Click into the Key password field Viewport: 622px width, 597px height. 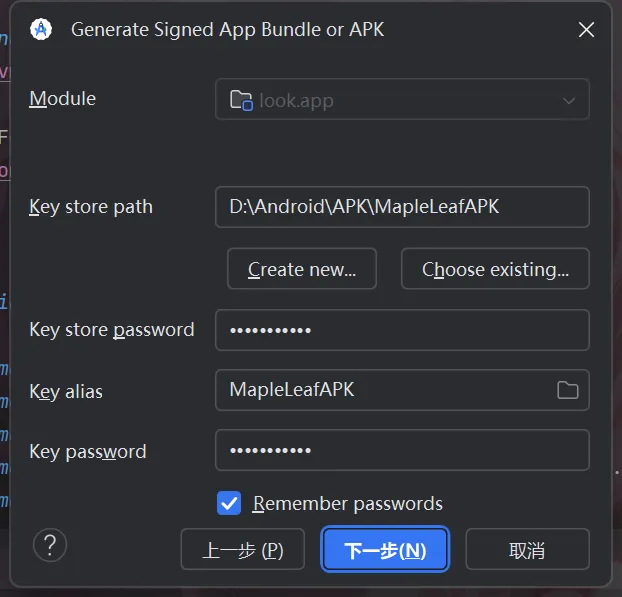[x=402, y=451]
